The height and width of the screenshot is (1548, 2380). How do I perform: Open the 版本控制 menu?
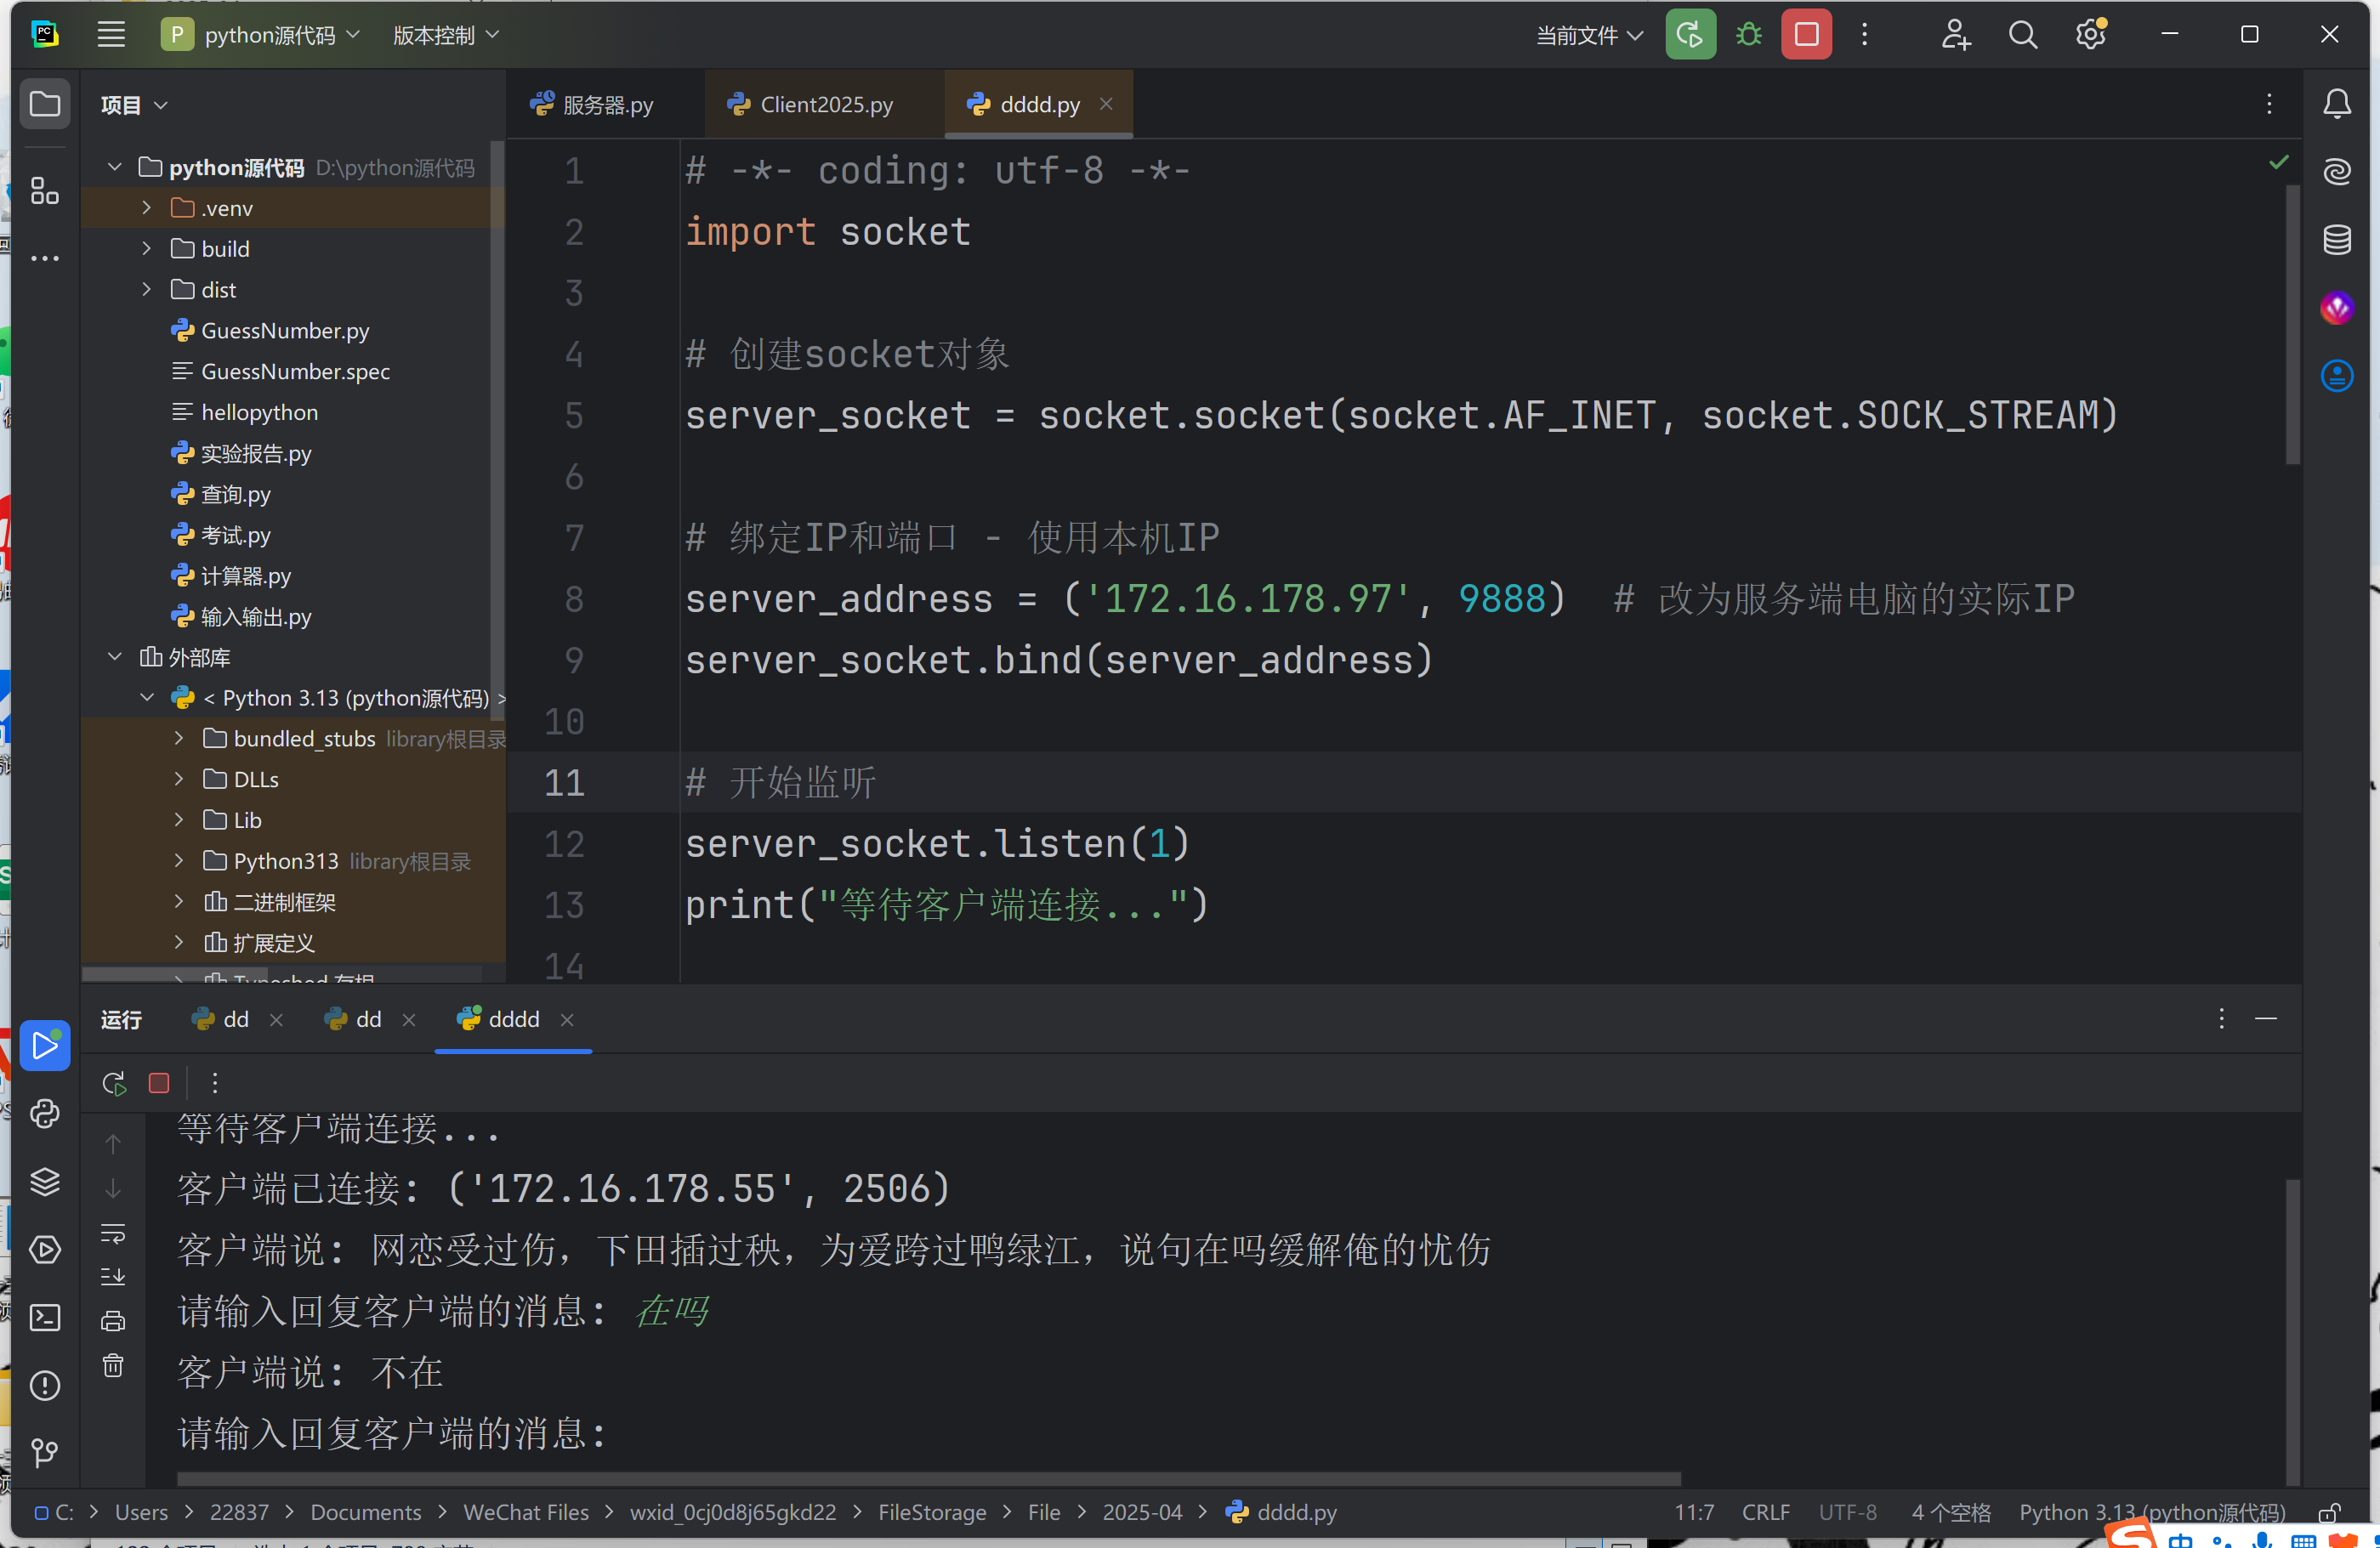click(445, 36)
